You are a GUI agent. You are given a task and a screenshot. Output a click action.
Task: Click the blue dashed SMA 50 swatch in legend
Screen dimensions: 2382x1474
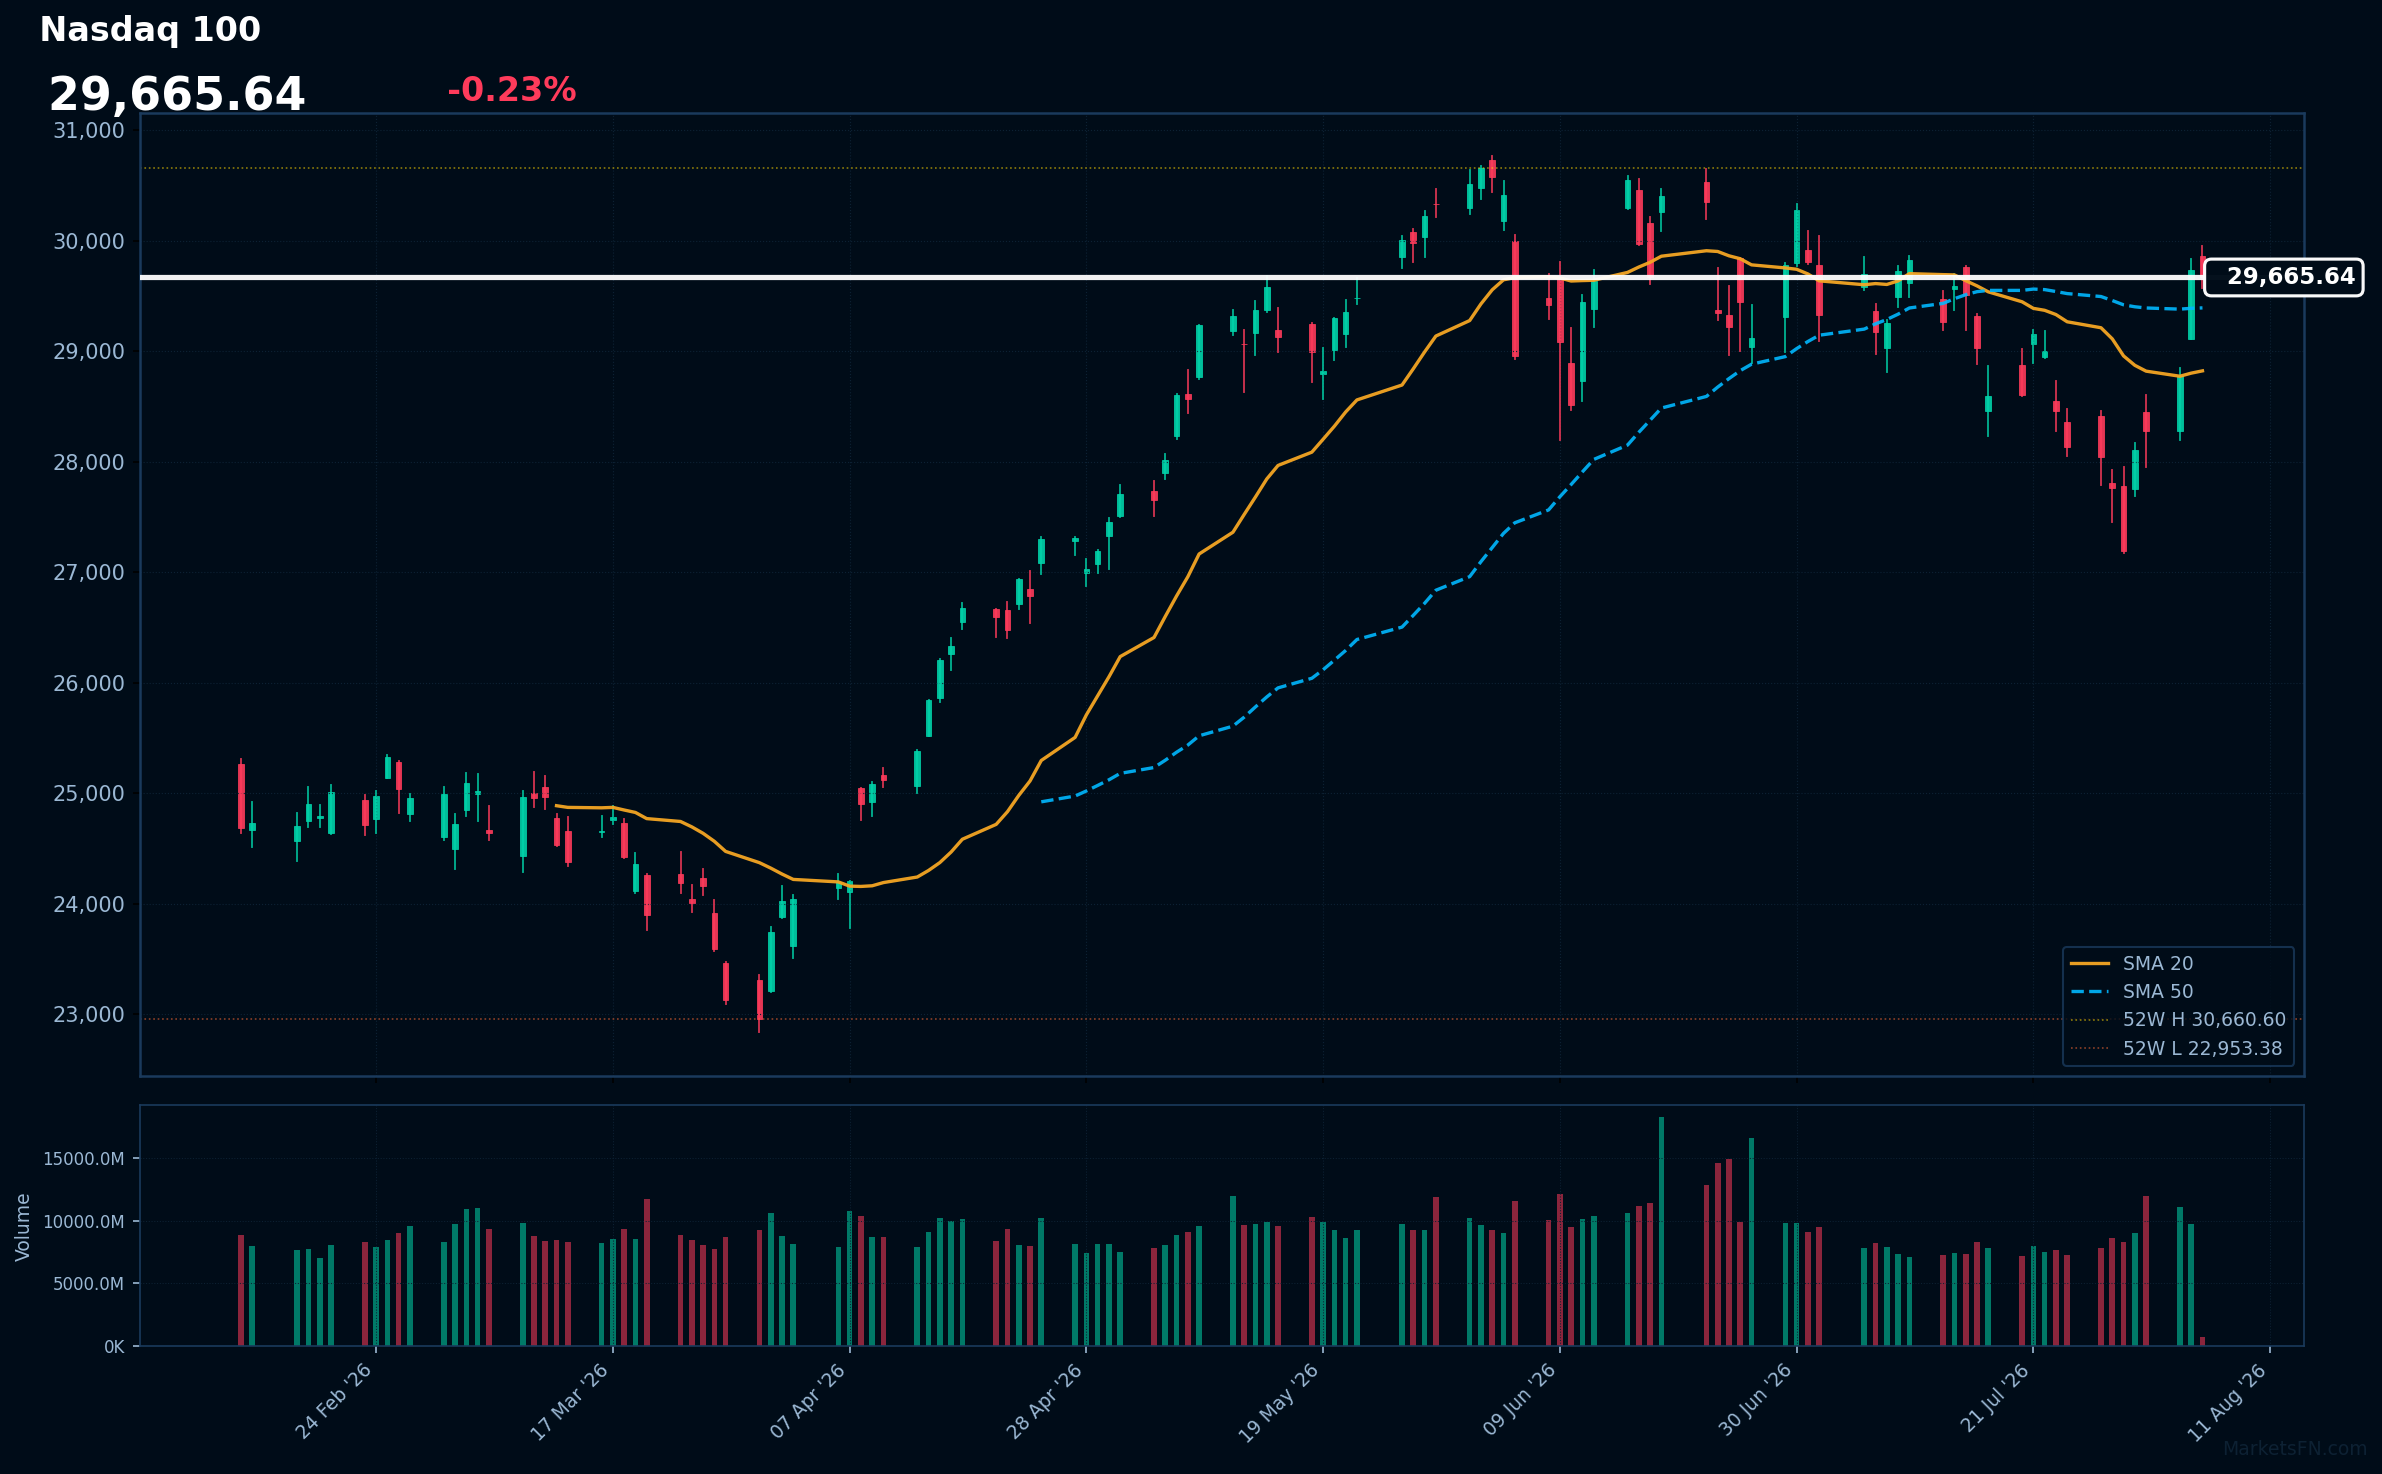pyautogui.click(x=2090, y=992)
